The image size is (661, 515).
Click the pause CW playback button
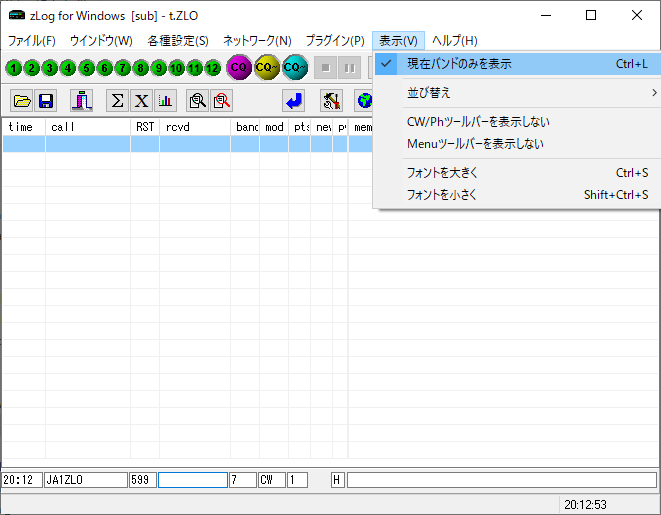click(x=349, y=68)
